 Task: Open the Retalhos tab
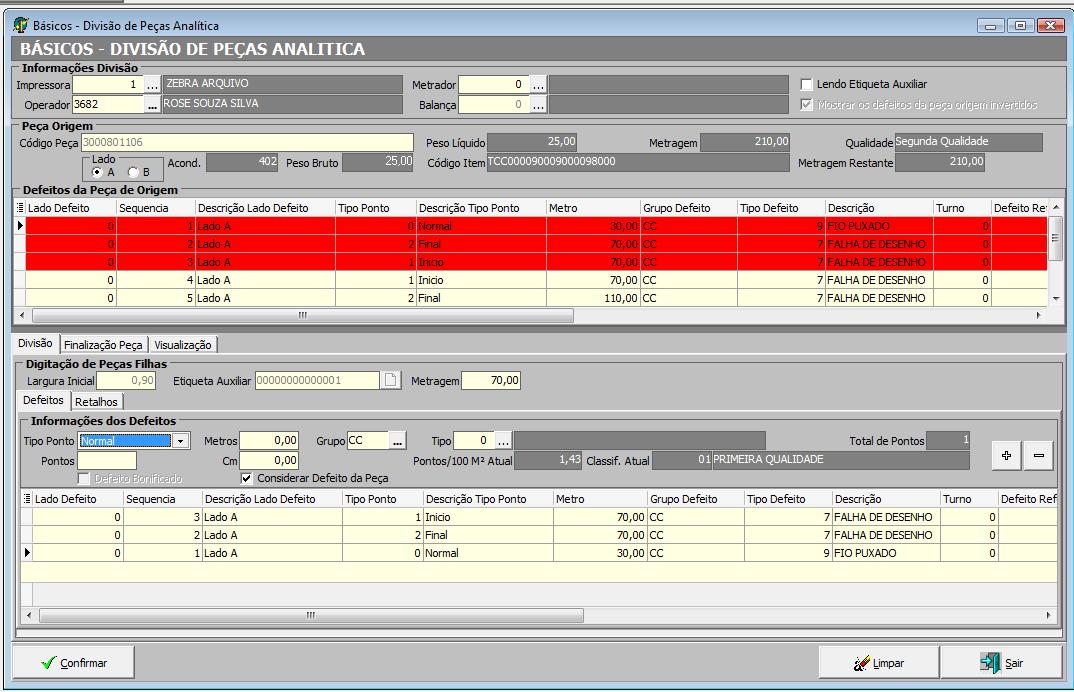(96, 402)
